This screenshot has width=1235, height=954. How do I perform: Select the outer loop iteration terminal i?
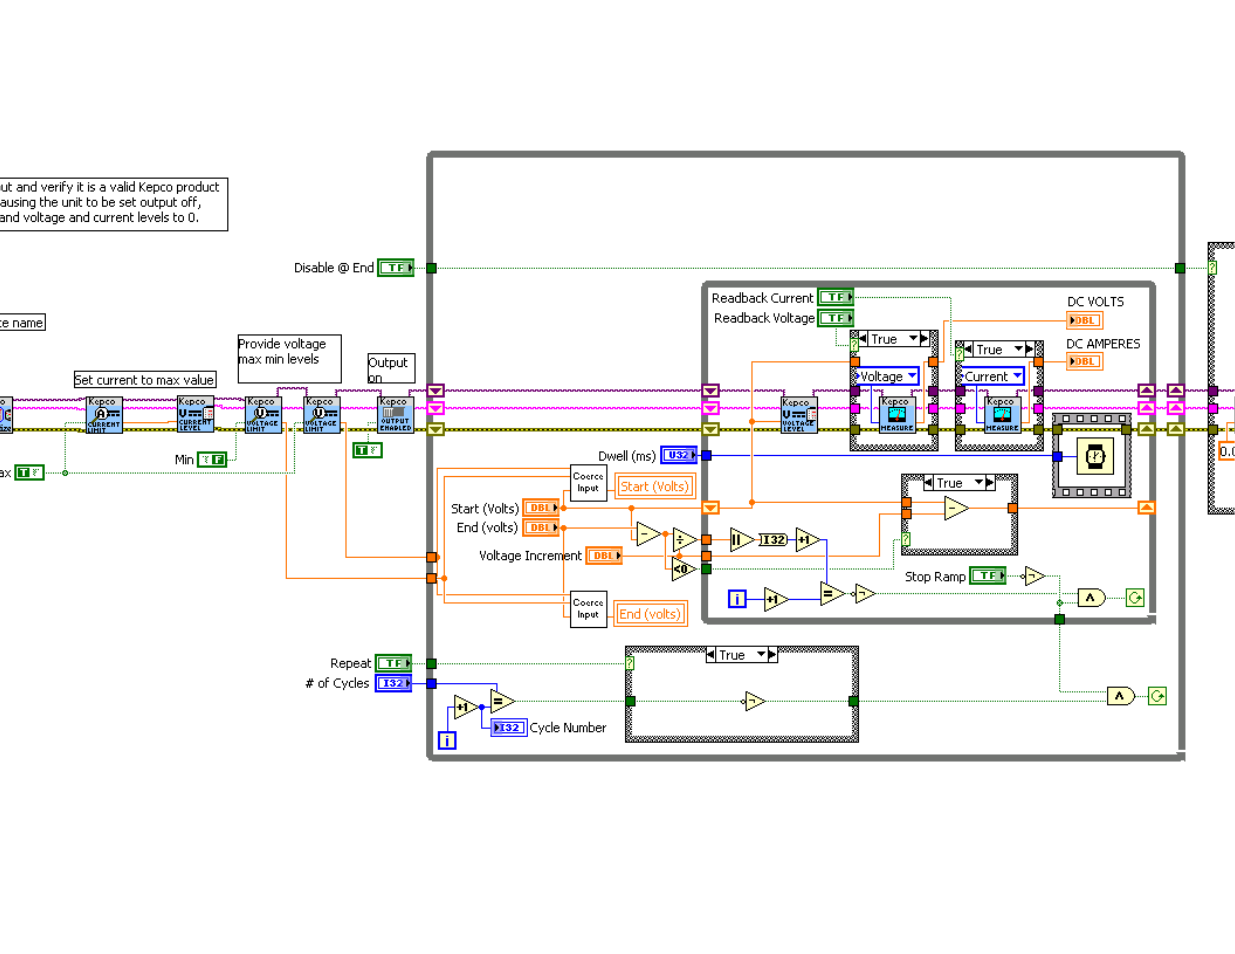coord(447,741)
